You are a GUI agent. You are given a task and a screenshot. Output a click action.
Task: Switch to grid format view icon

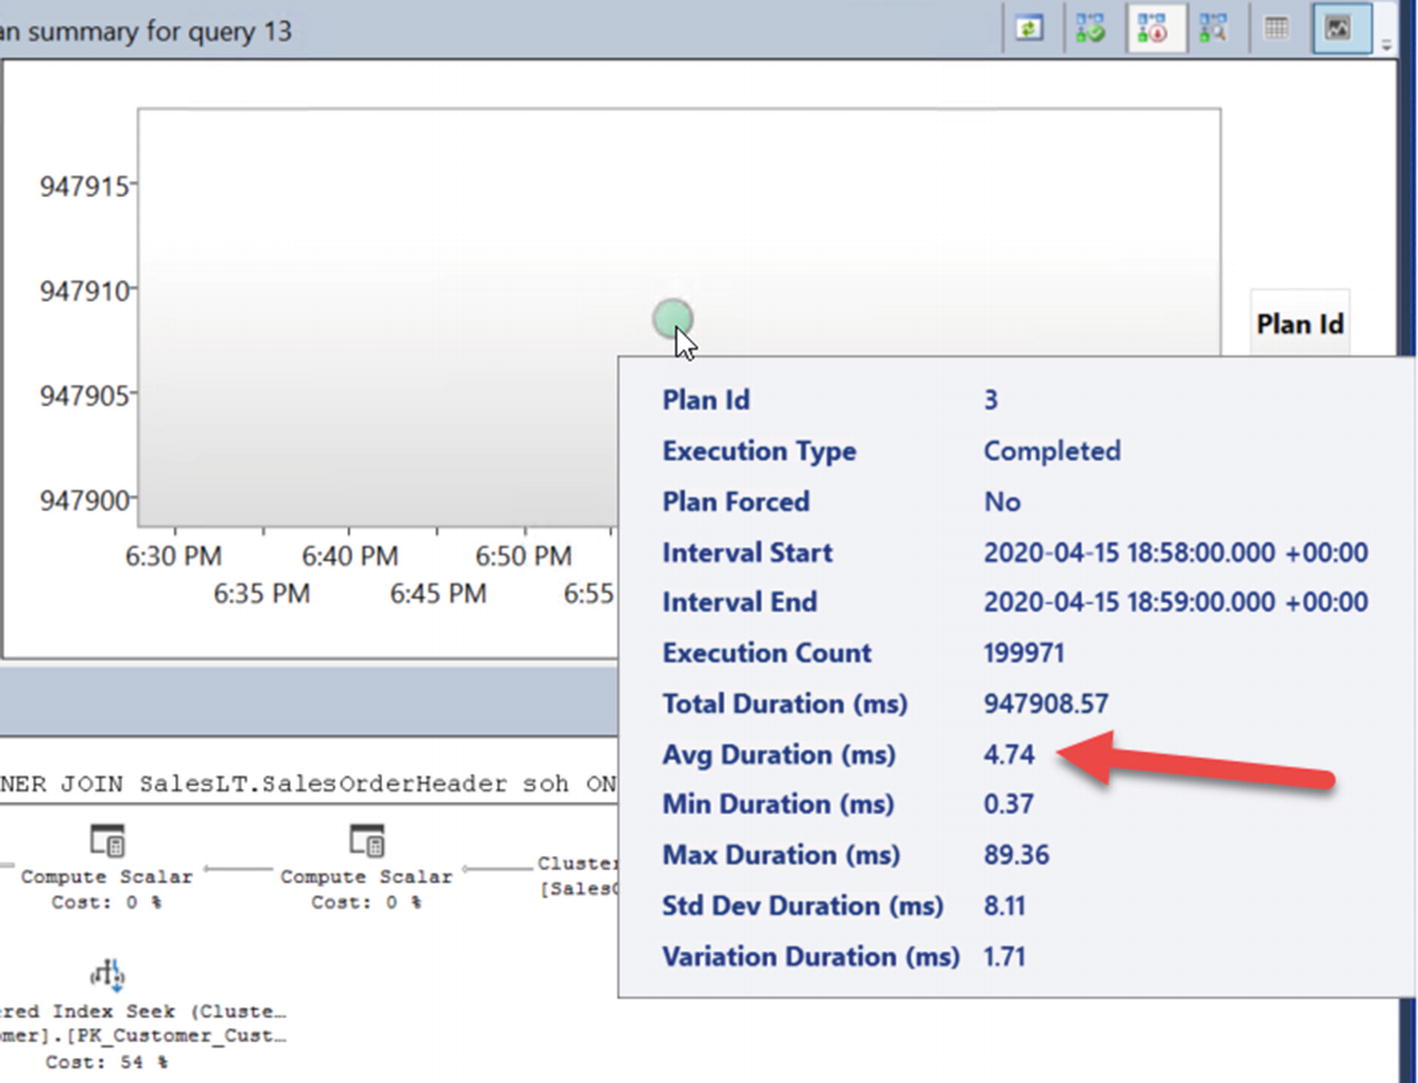[x=1277, y=28]
